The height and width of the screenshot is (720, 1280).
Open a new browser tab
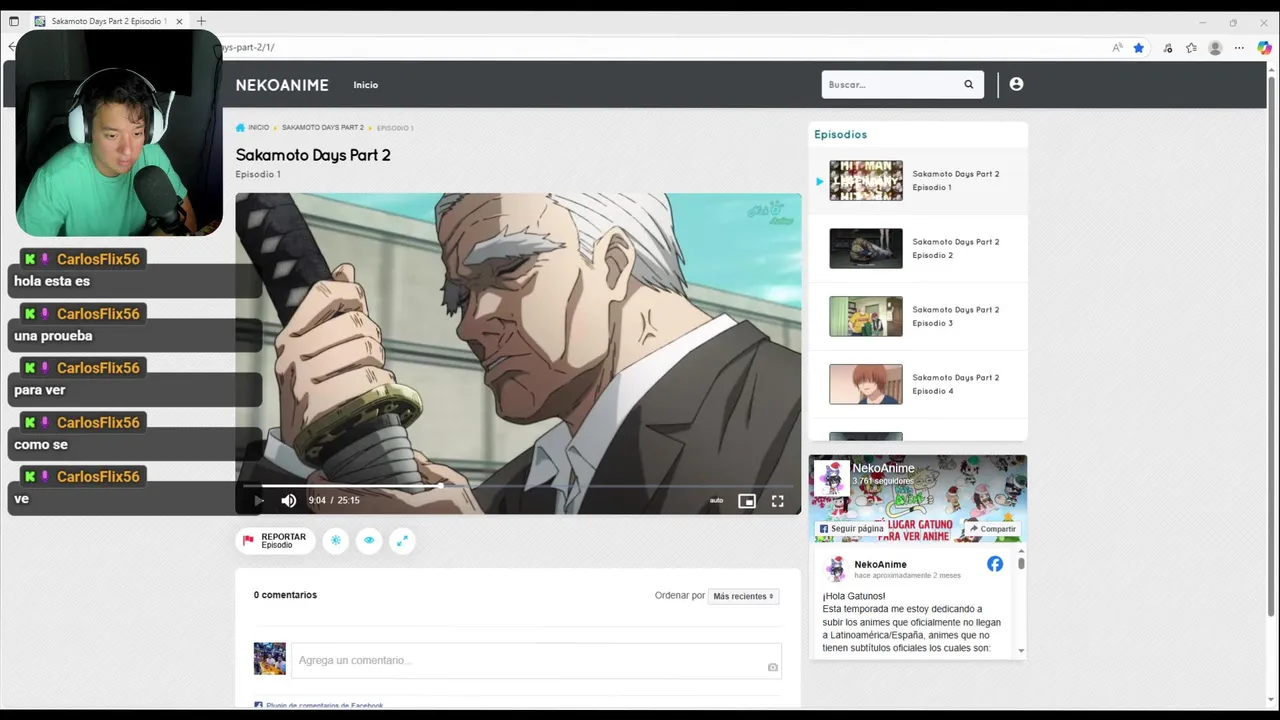pos(201,21)
